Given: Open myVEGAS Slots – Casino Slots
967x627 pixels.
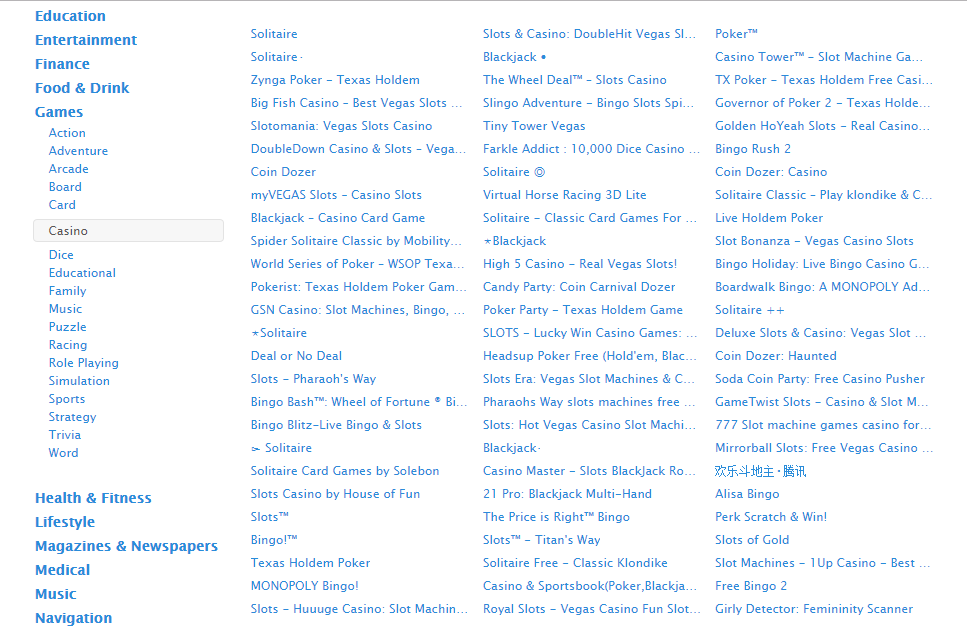Looking at the screenshot, I should [x=336, y=195].
